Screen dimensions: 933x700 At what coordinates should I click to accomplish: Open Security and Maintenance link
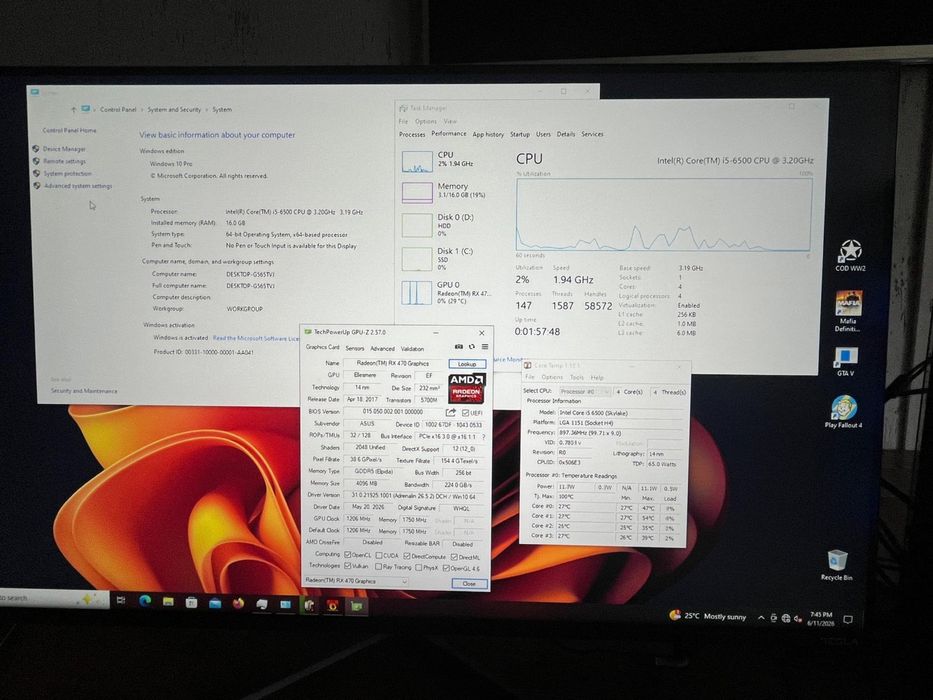pyautogui.click(x=84, y=391)
